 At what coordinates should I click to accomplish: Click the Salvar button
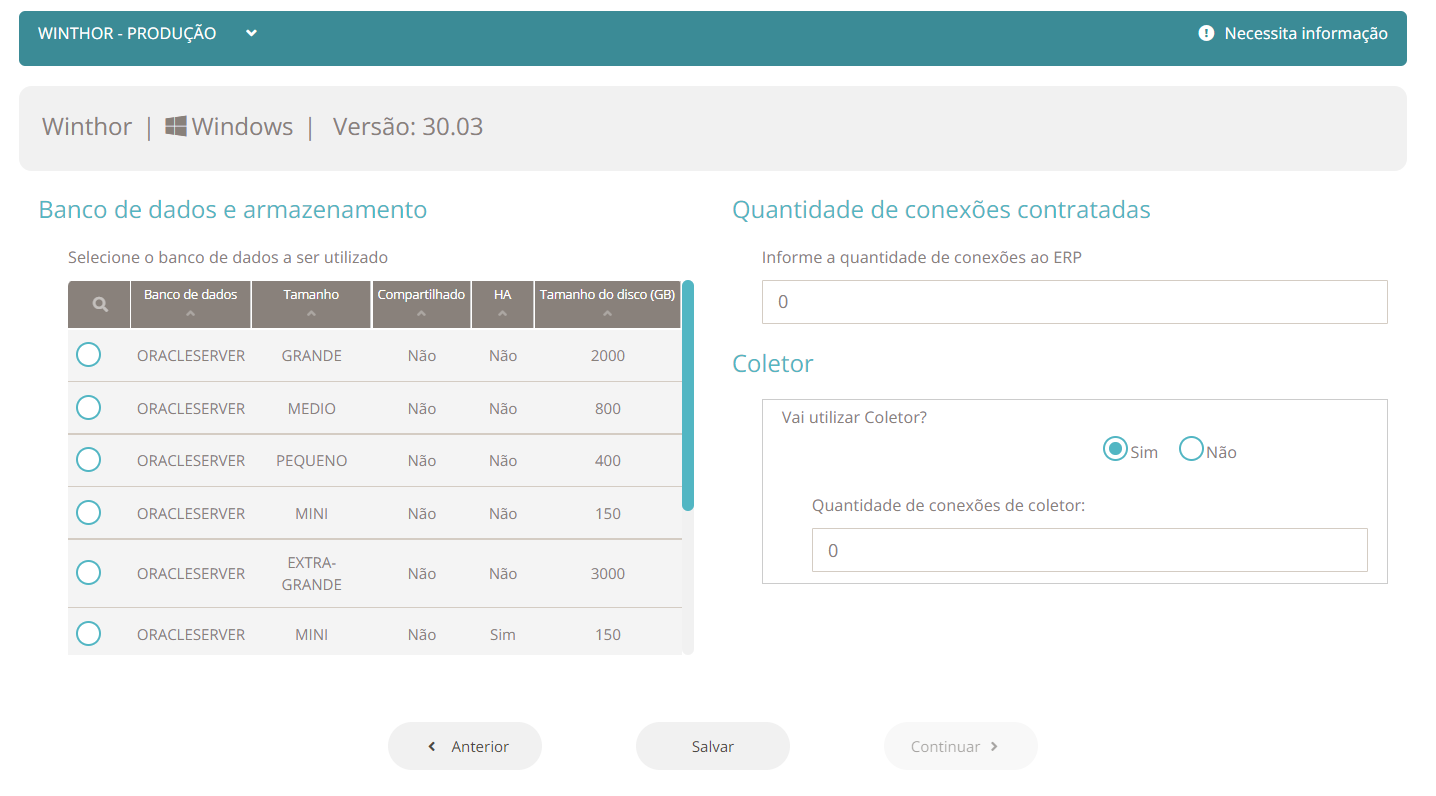713,746
